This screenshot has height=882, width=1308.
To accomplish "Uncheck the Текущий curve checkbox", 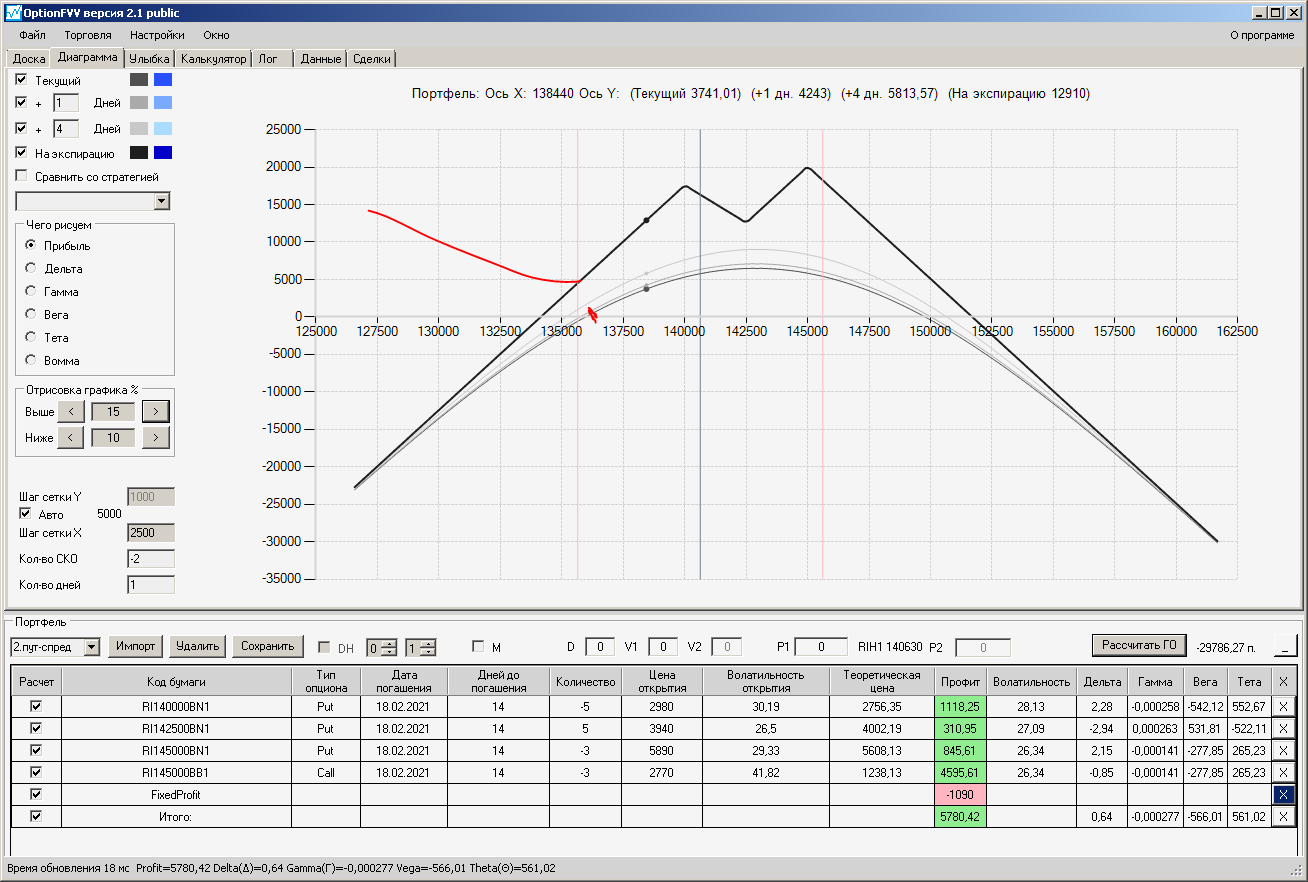I will pyautogui.click(x=22, y=79).
